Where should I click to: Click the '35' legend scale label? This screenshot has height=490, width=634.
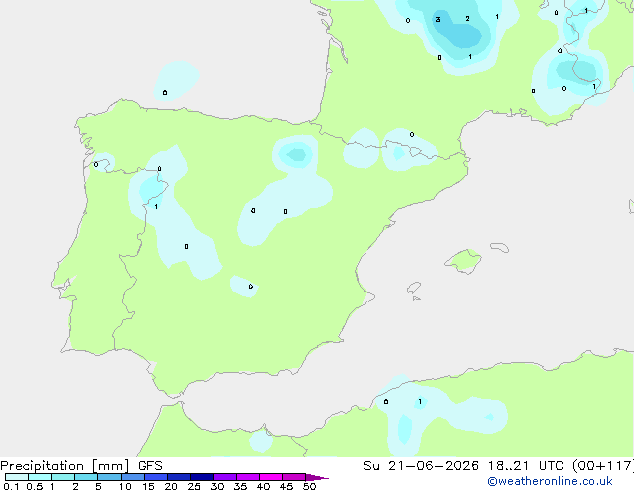[x=240, y=486]
